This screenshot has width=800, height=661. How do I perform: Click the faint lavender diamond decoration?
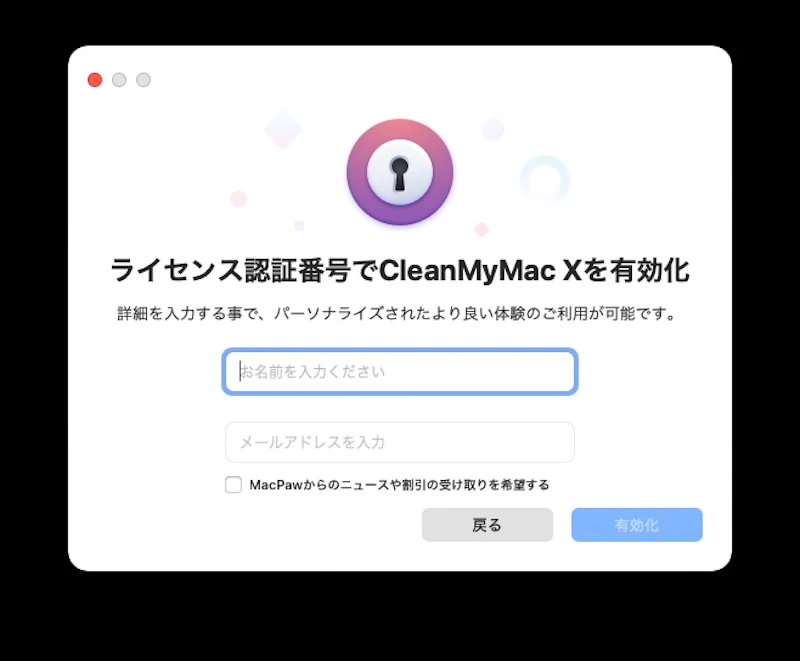click(283, 130)
